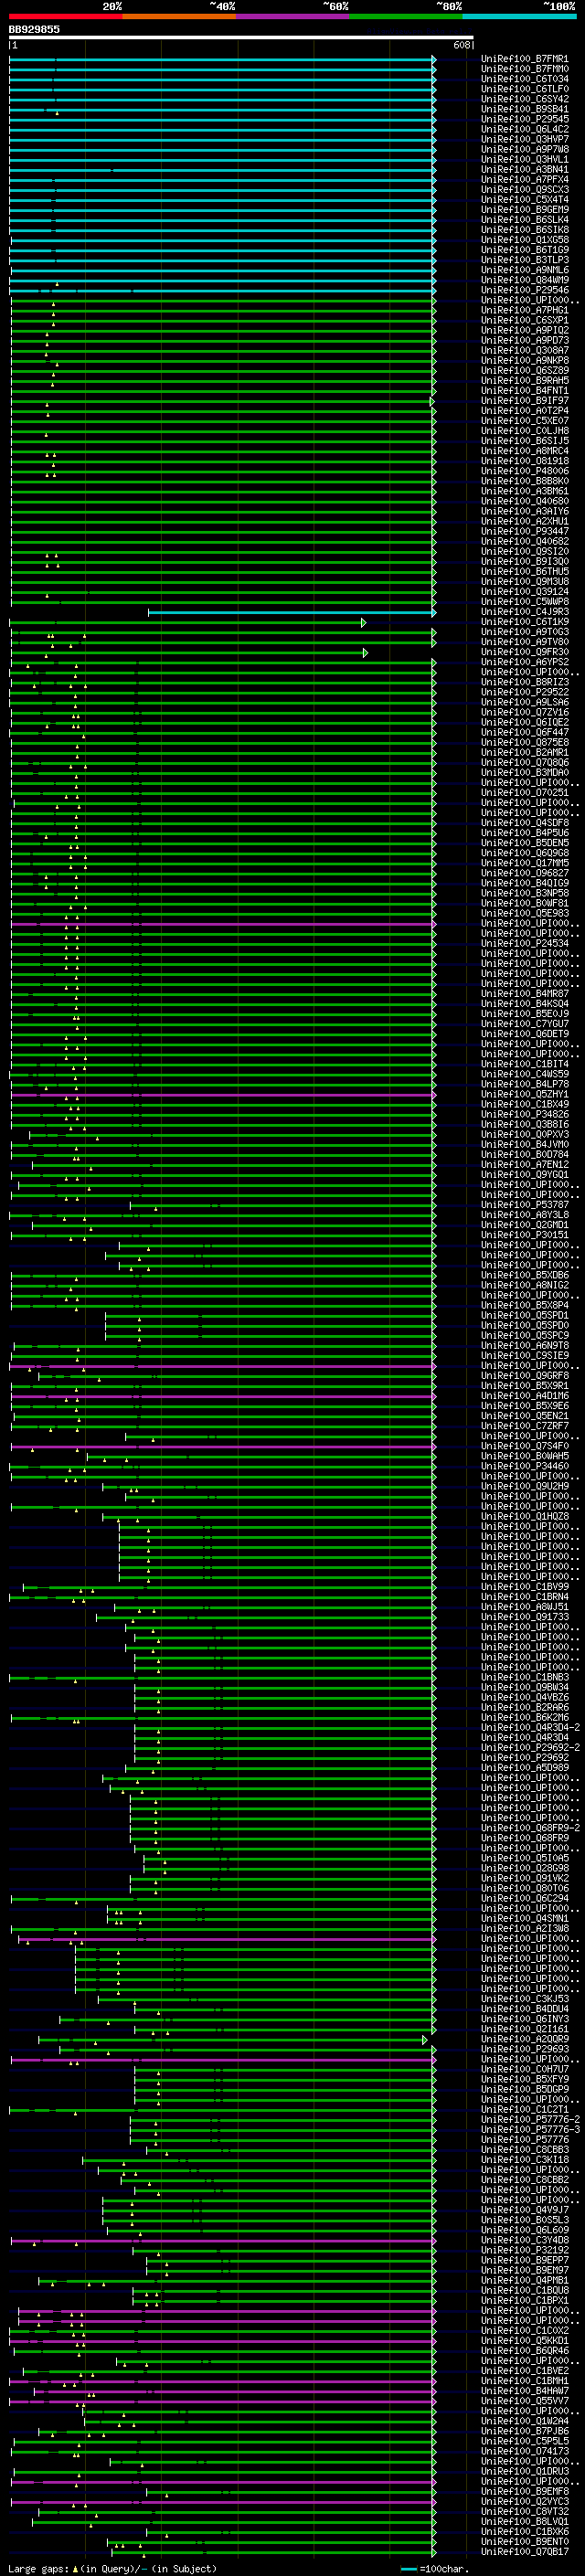Viewport: 585px width, 2576px height.
Task: Click the white query sequence bar under BB929855
Action: pyautogui.click(x=241, y=37)
